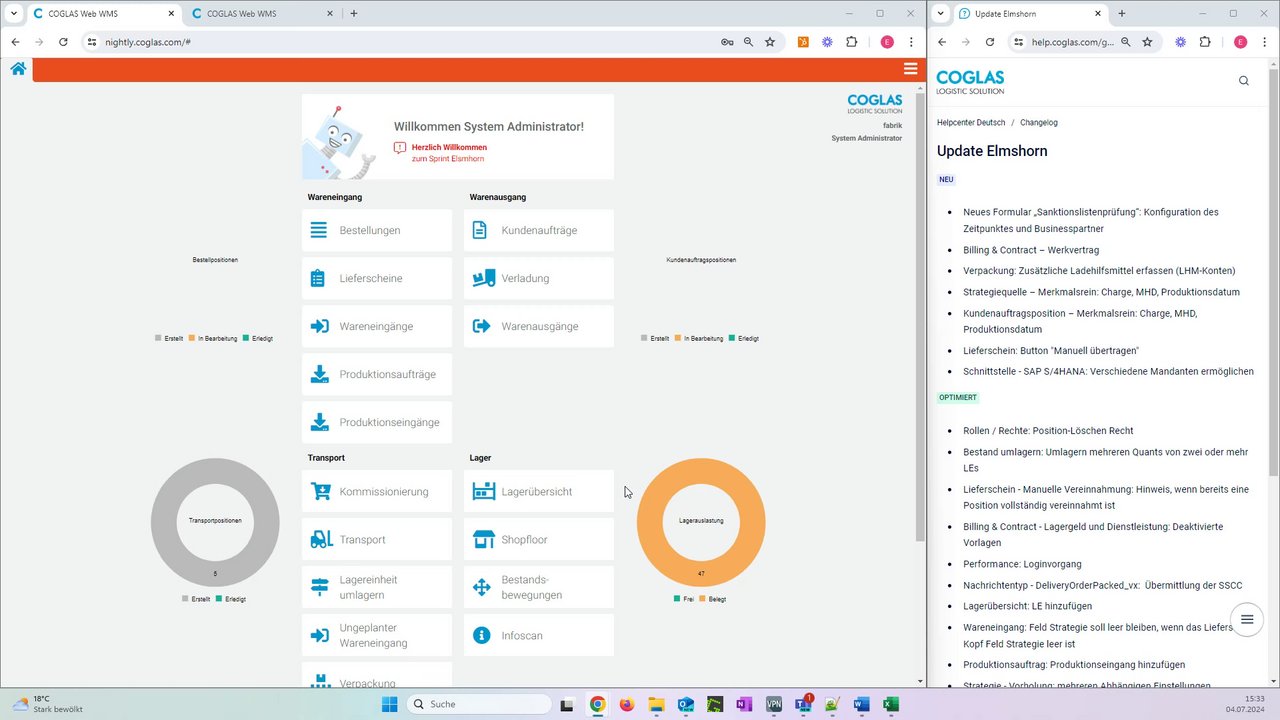The height and width of the screenshot is (720, 1280).
Task: Open the Windows Start menu
Action: pos(389,704)
